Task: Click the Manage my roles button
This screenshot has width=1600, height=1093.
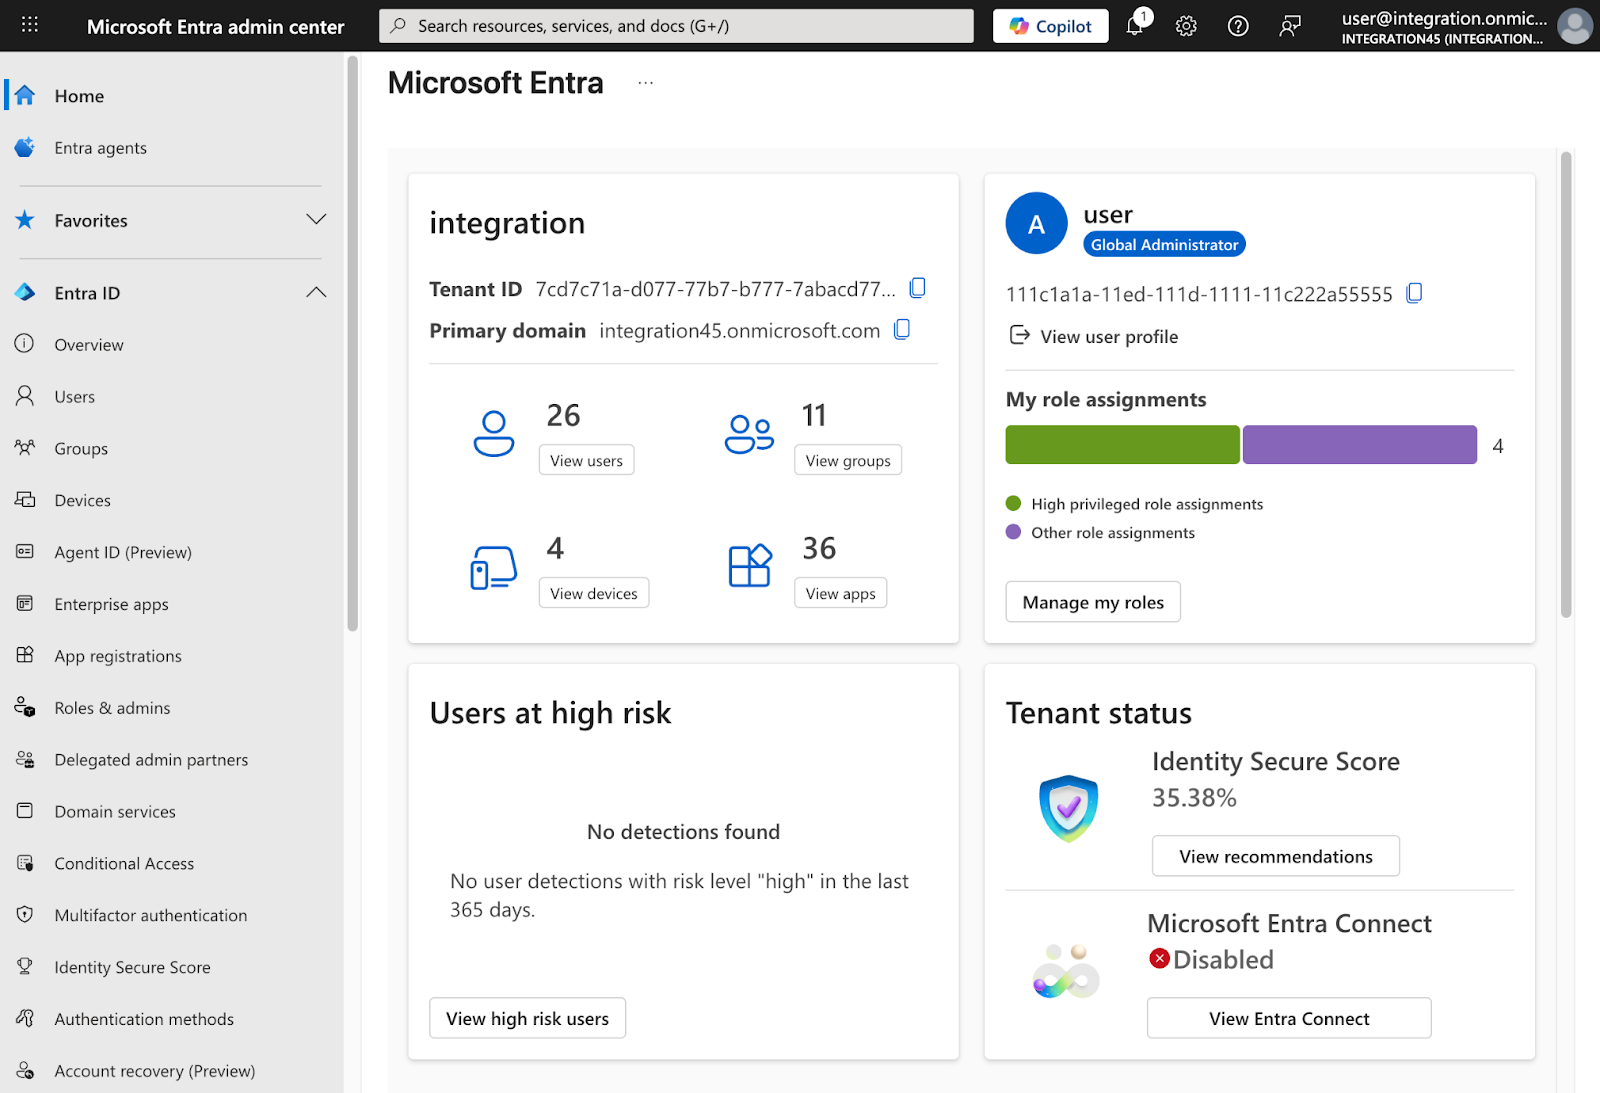Action: pos(1092,602)
